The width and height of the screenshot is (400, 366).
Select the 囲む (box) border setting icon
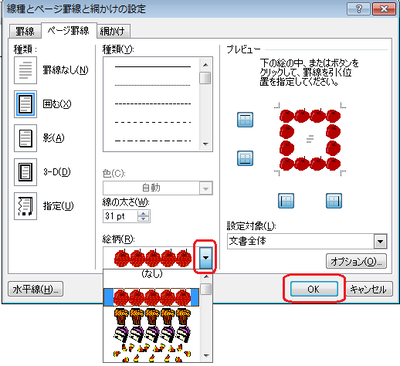pos(25,104)
